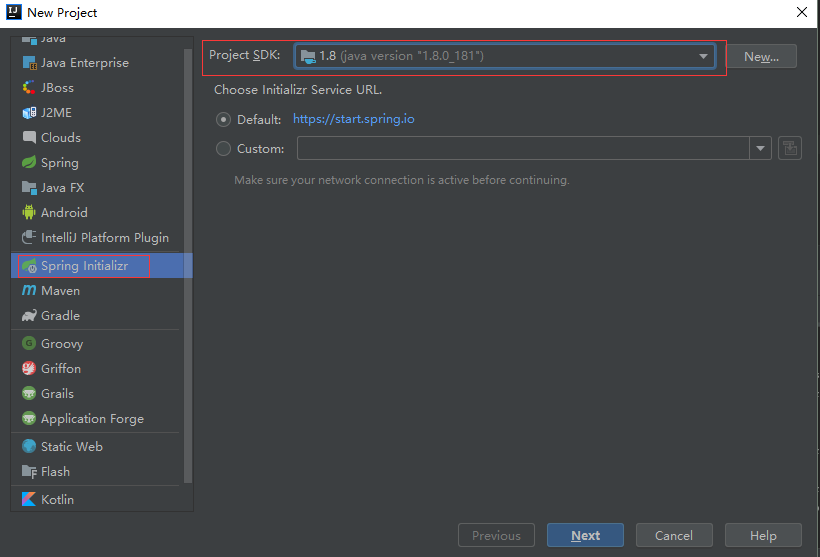
Task: Select Application Forge label
Action: point(93,419)
